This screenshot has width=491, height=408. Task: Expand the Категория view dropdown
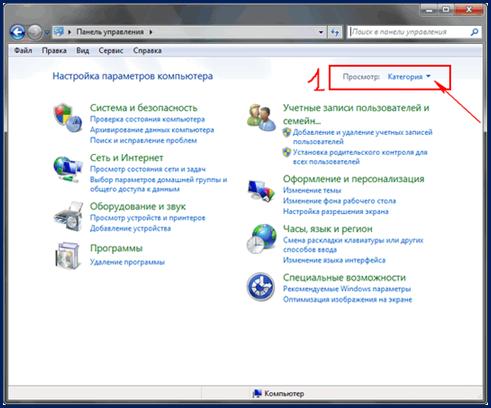click(409, 77)
